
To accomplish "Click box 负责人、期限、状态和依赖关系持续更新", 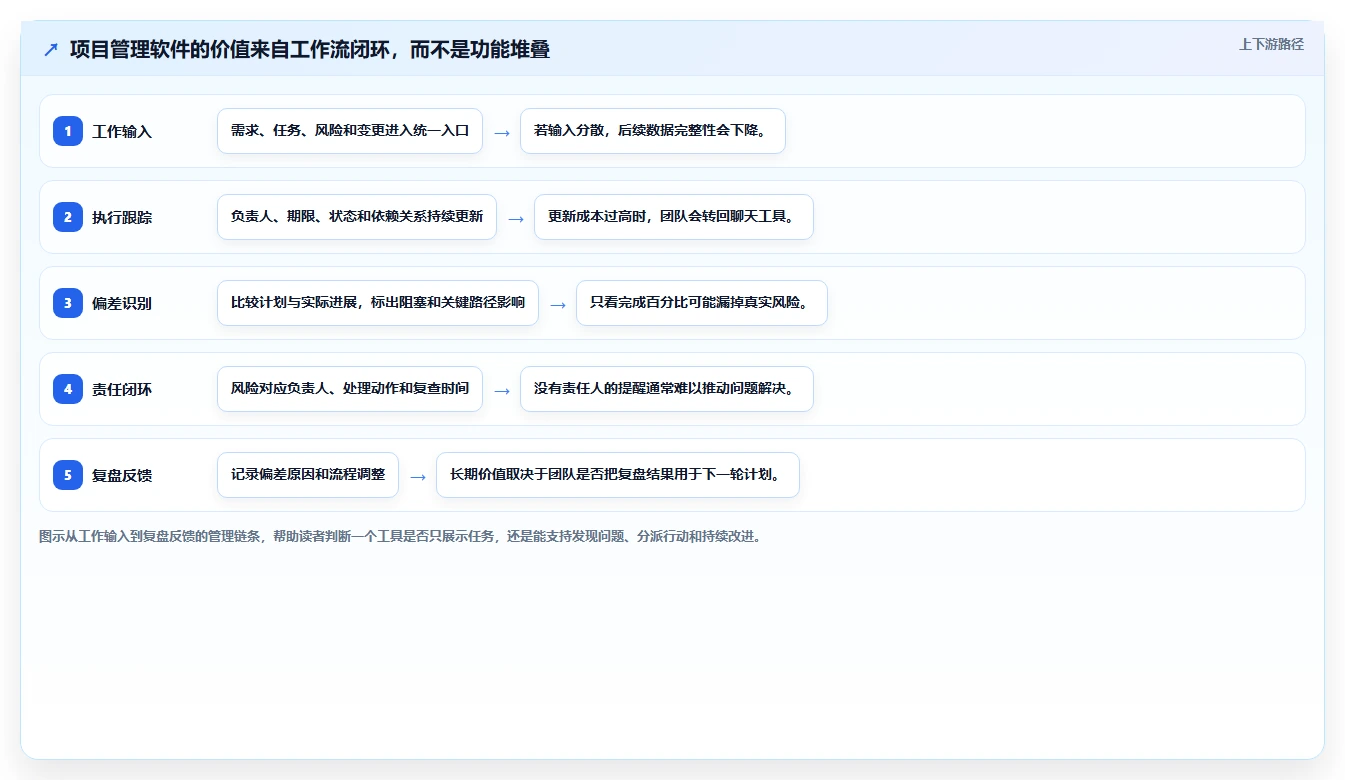I will coord(357,217).
